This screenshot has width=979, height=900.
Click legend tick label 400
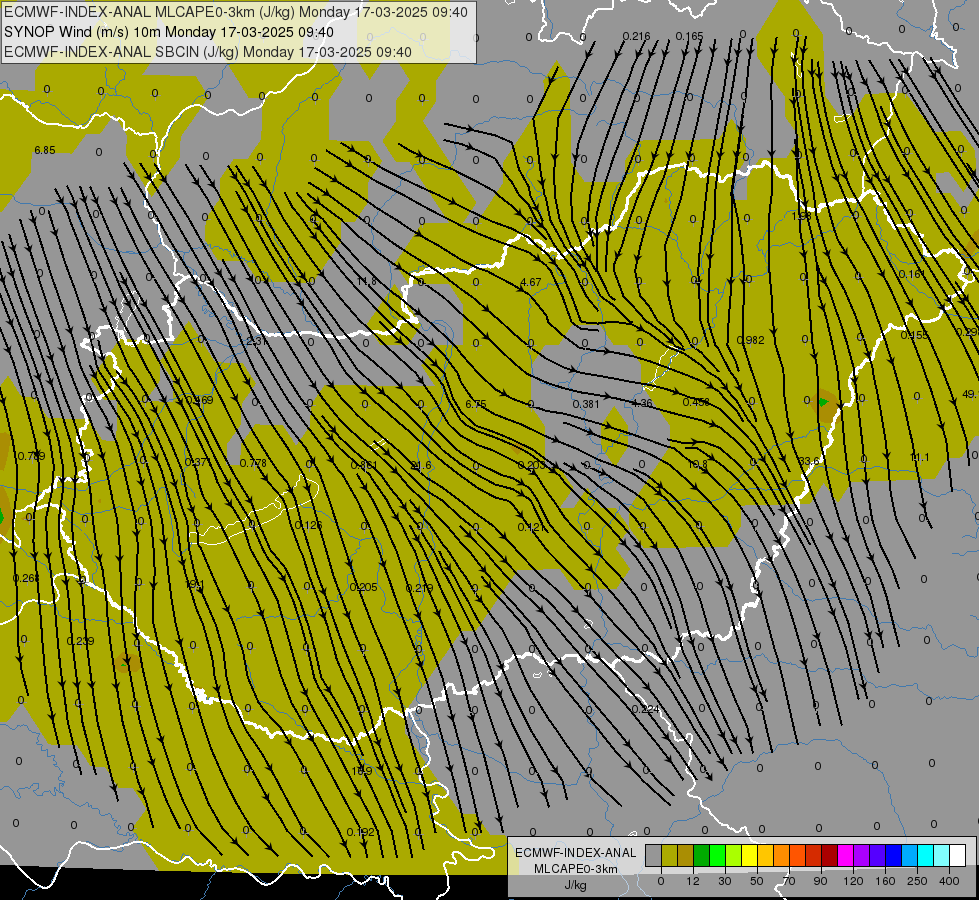point(949,881)
